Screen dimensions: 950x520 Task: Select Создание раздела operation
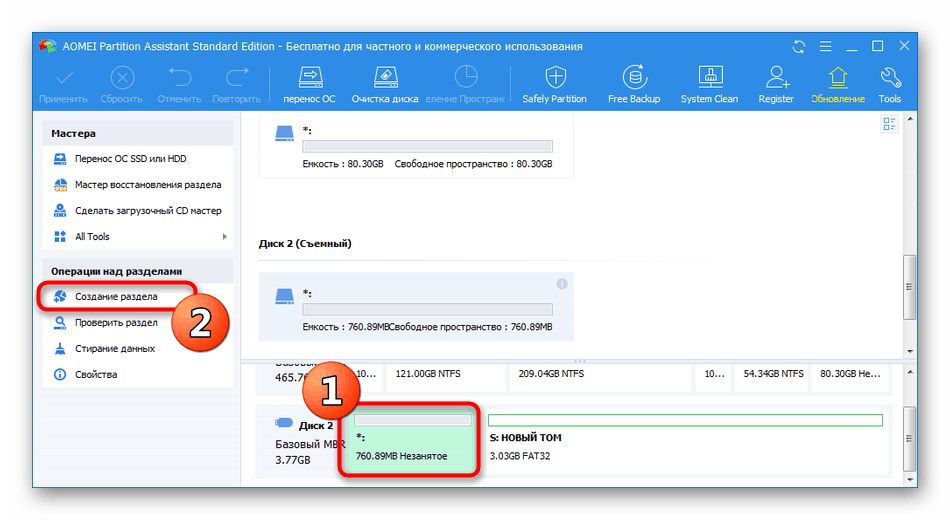(117, 296)
